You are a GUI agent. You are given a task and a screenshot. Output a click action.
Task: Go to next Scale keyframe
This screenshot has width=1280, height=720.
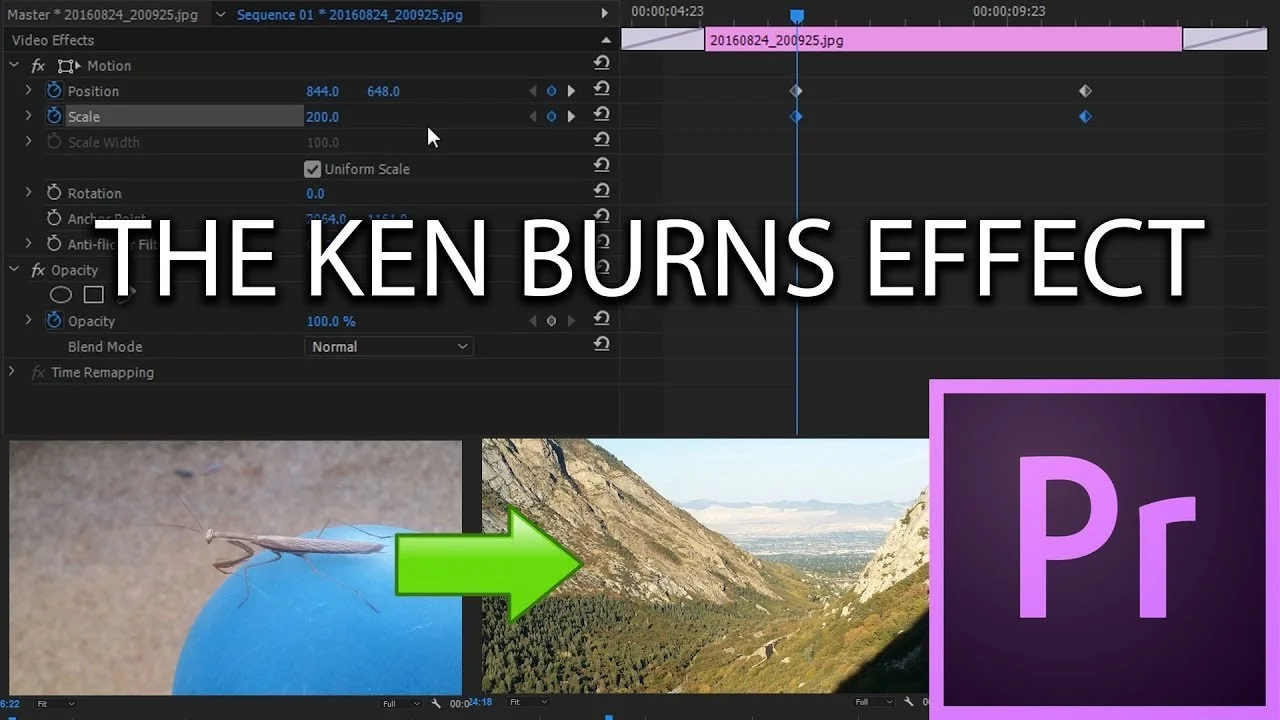coord(571,116)
